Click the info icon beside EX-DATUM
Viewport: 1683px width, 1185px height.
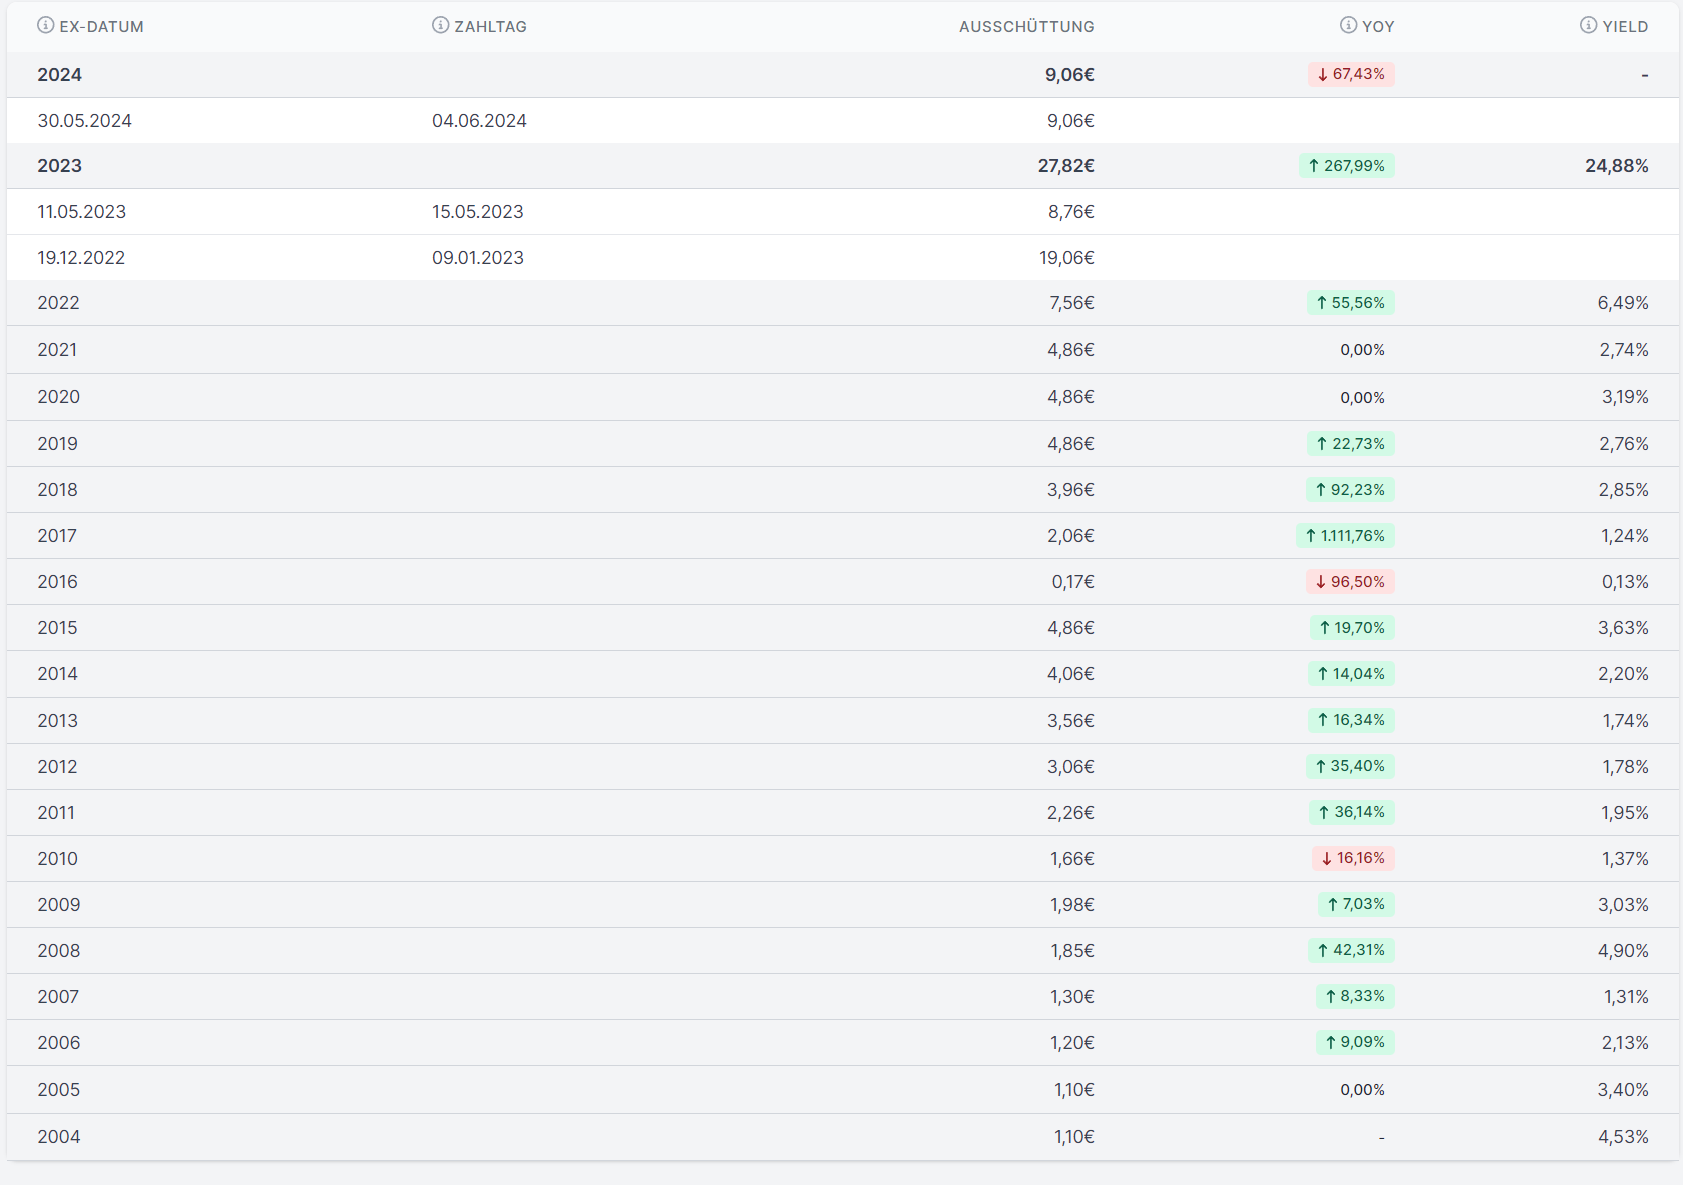coord(45,25)
